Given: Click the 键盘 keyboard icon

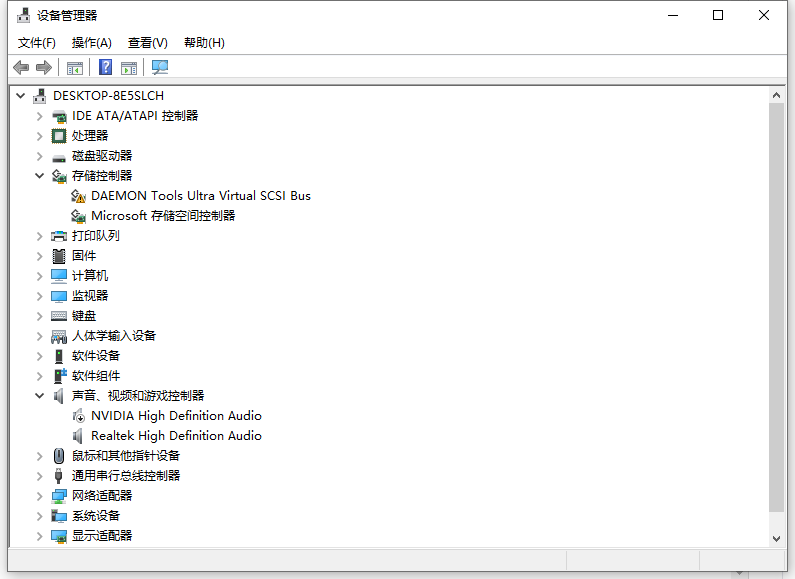Looking at the screenshot, I should [x=59, y=315].
